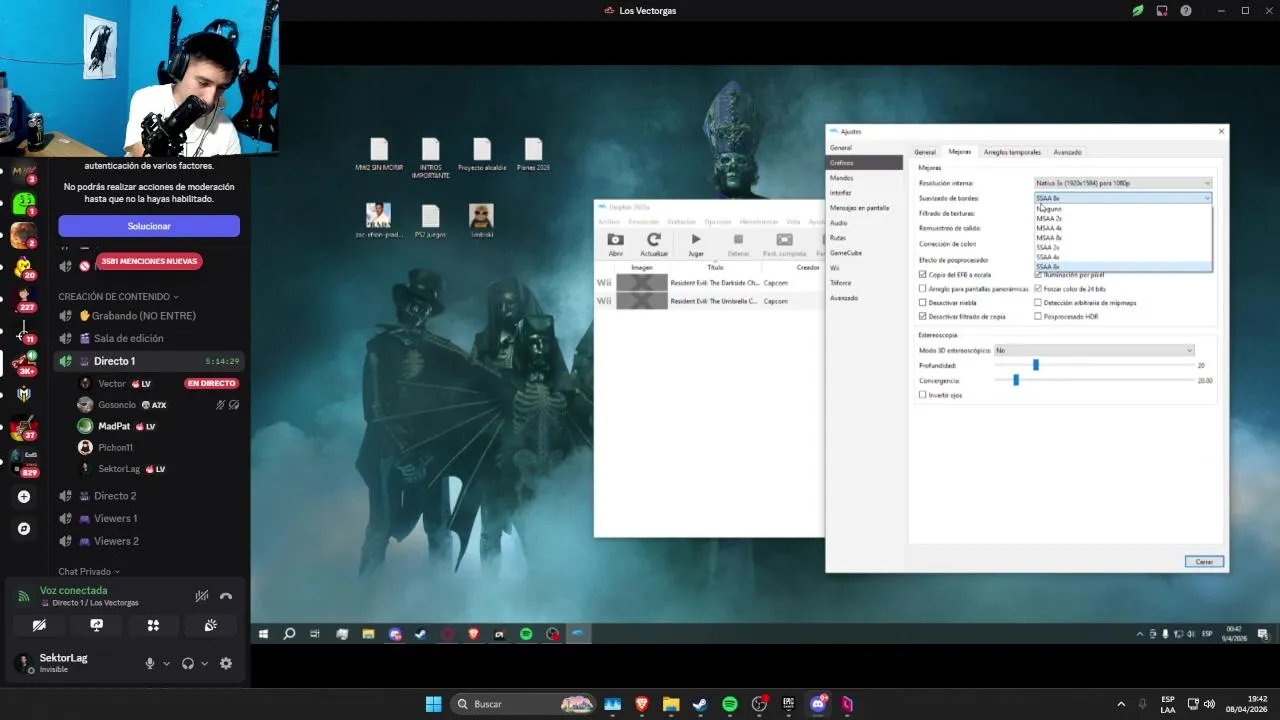
Task: Open GameCube section in Ajustes sidebar
Action: (864, 253)
